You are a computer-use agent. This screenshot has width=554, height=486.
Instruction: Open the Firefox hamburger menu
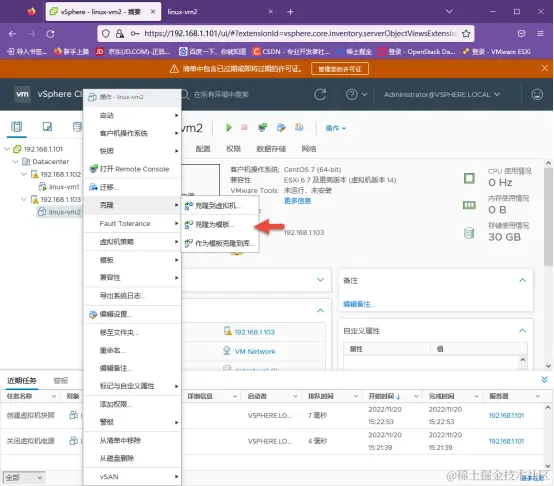(540, 34)
